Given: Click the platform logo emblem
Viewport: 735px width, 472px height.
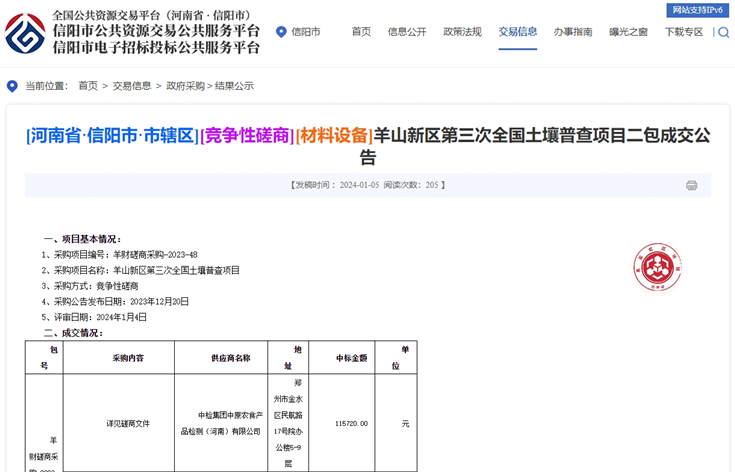Looking at the screenshot, I should (x=25, y=33).
